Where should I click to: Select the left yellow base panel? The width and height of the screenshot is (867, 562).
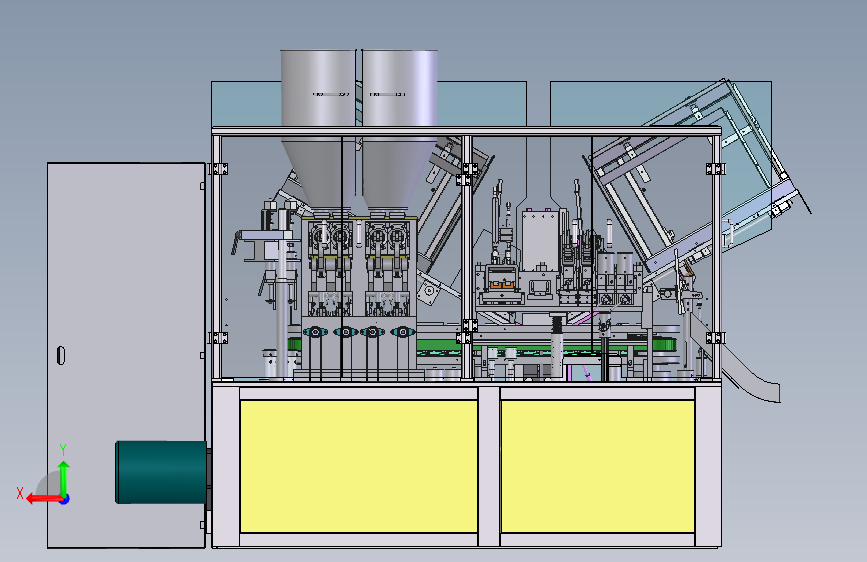tap(359, 466)
